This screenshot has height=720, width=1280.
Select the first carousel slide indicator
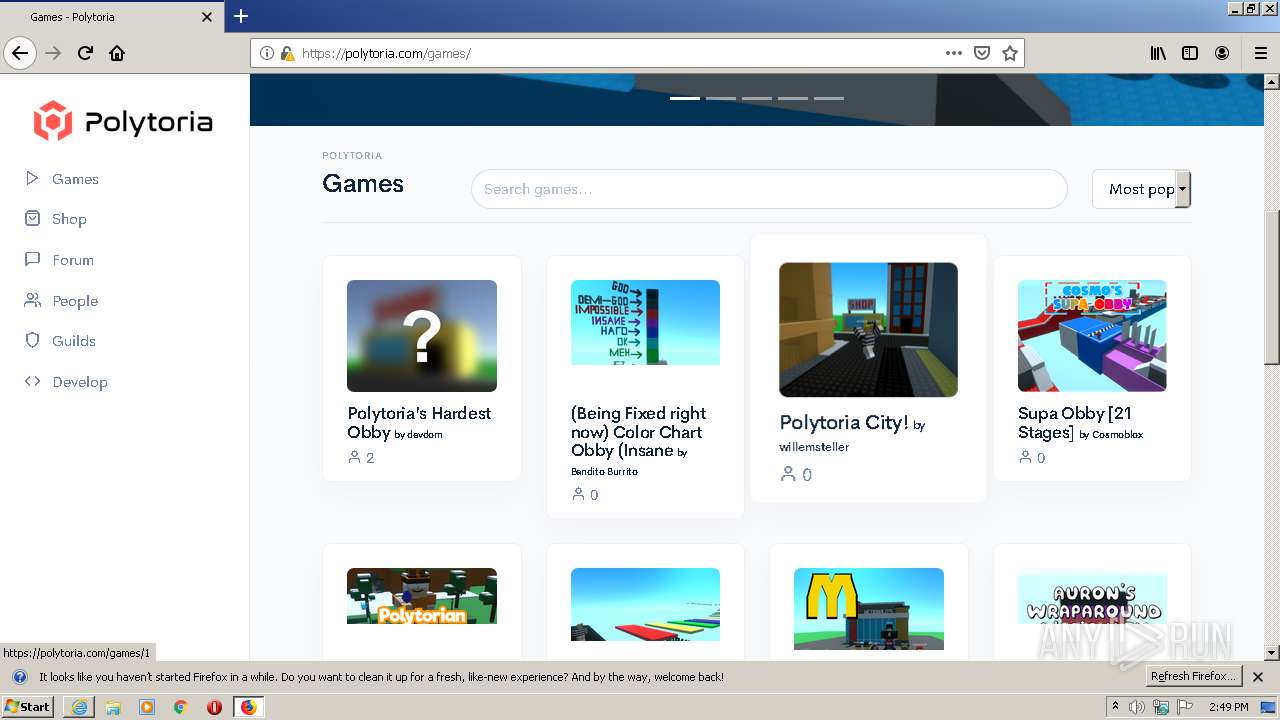685,98
